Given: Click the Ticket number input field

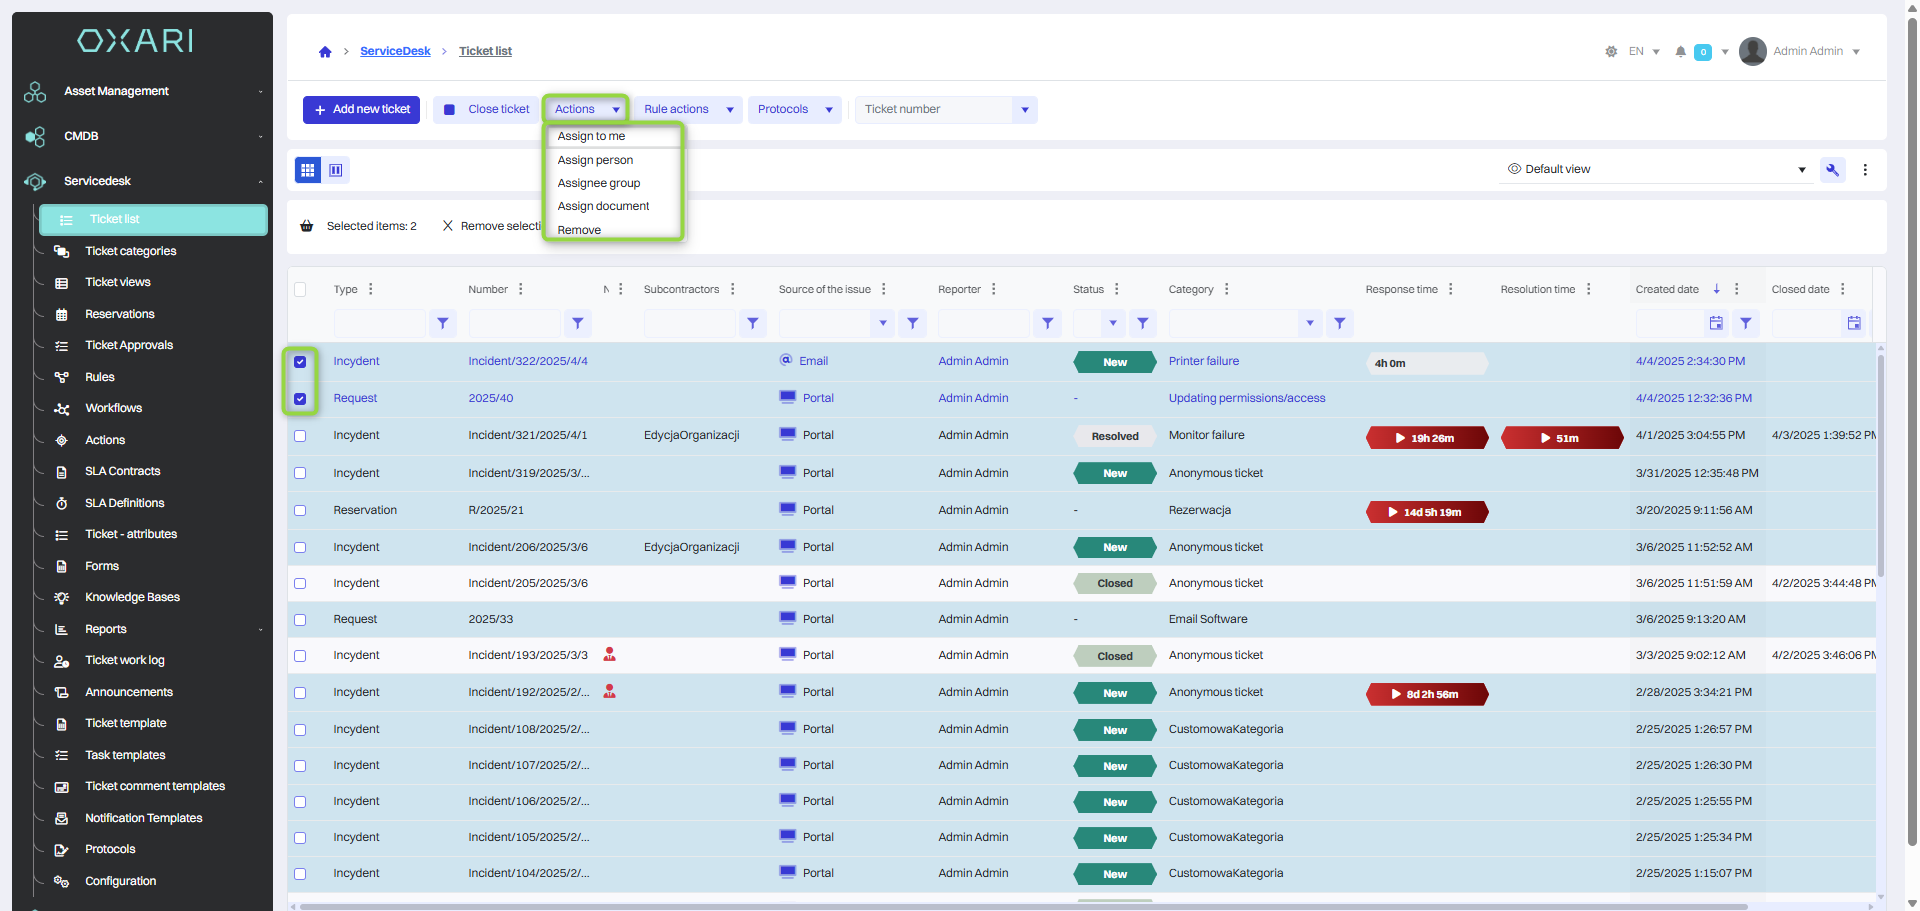Looking at the screenshot, I should 934,110.
